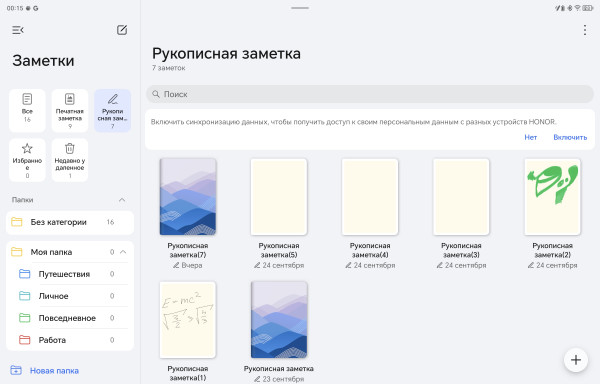This screenshot has width=600, height=384.
Task: Tap the floating plus add-note button
Action: click(576, 360)
